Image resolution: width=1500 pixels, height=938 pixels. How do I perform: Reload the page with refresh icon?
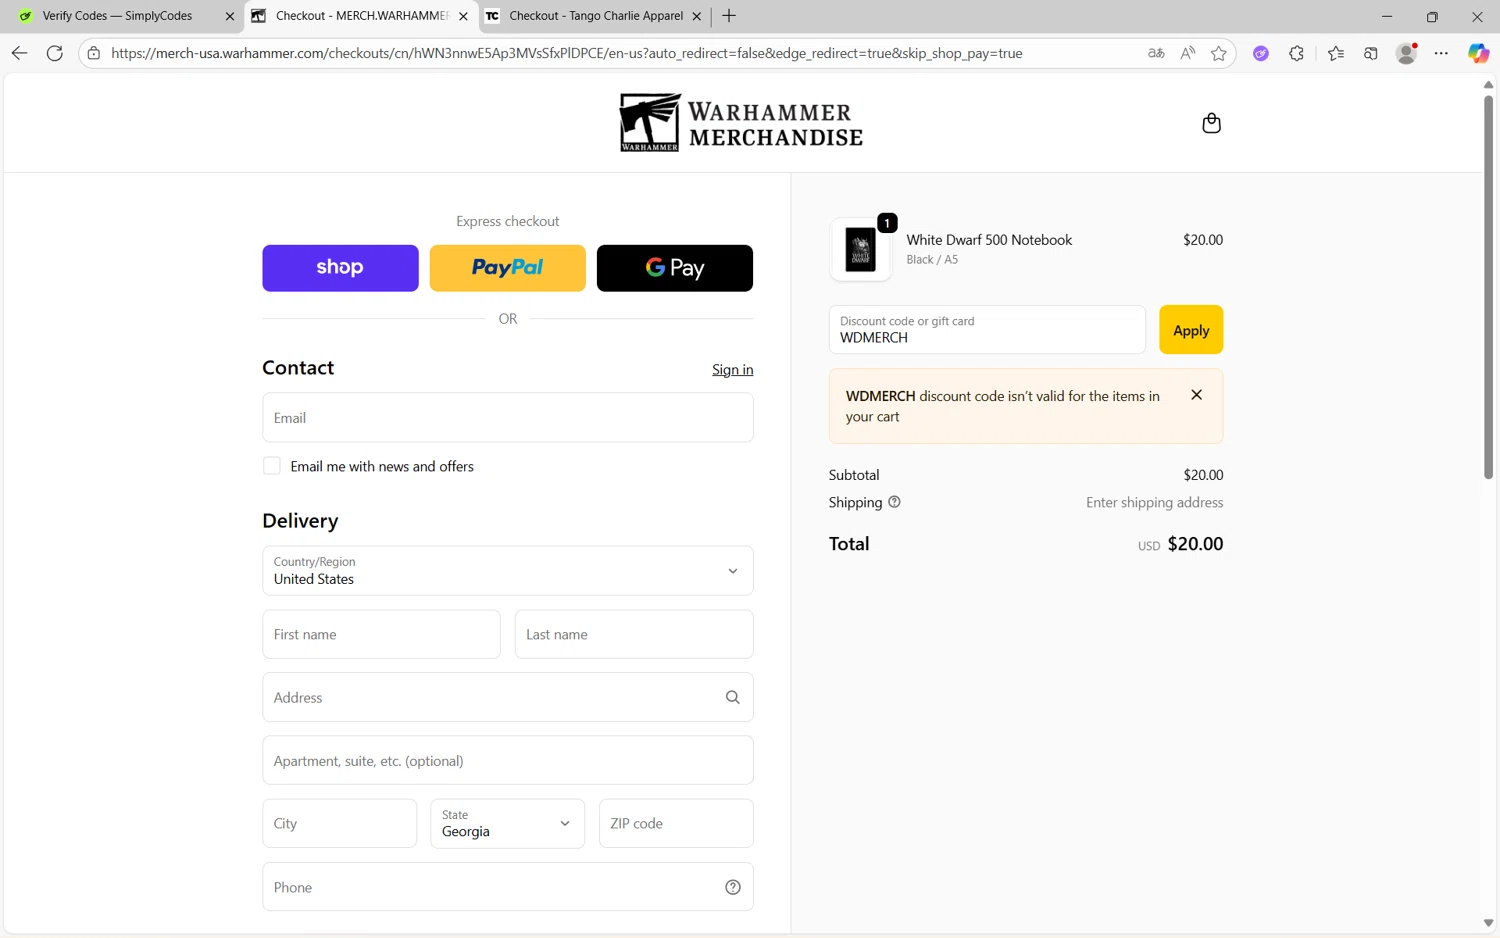click(55, 53)
